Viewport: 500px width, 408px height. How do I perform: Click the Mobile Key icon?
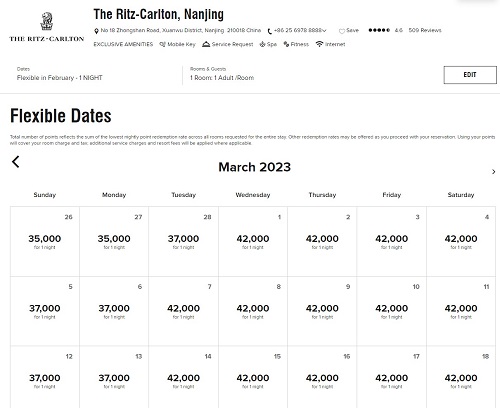(x=163, y=44)
